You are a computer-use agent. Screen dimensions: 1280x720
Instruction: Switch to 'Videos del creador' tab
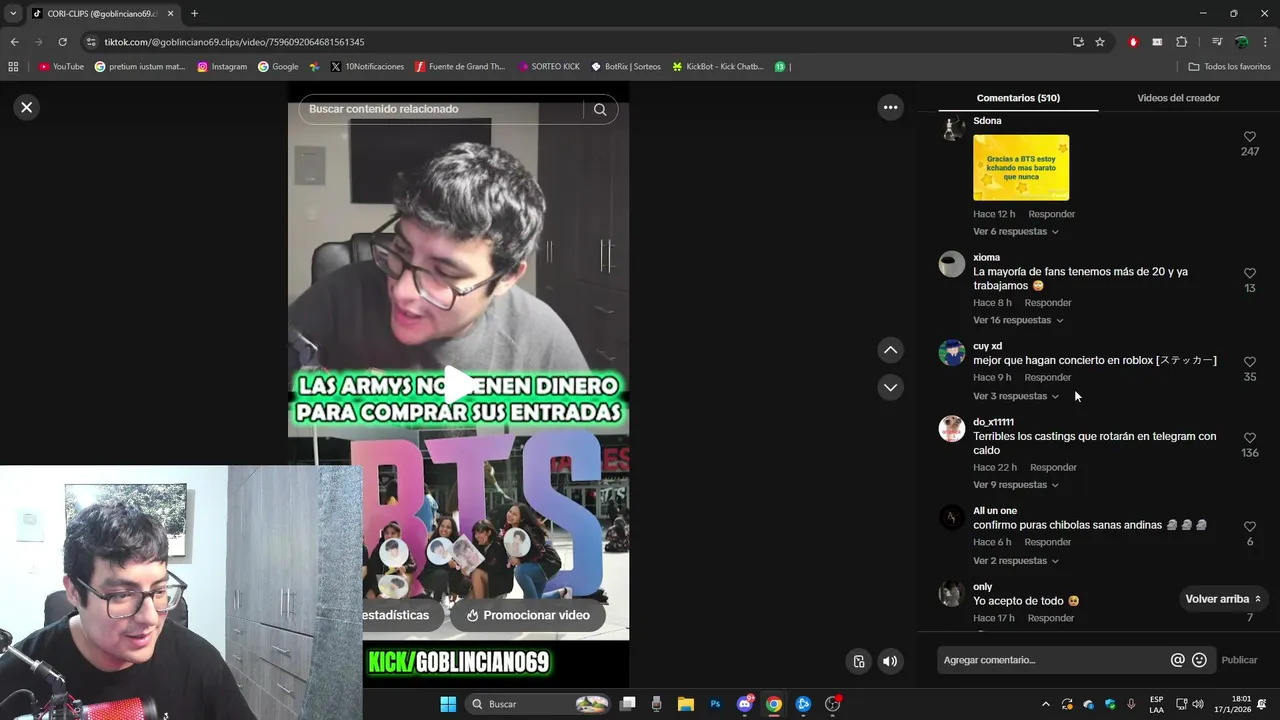[x=1178, y=98]
